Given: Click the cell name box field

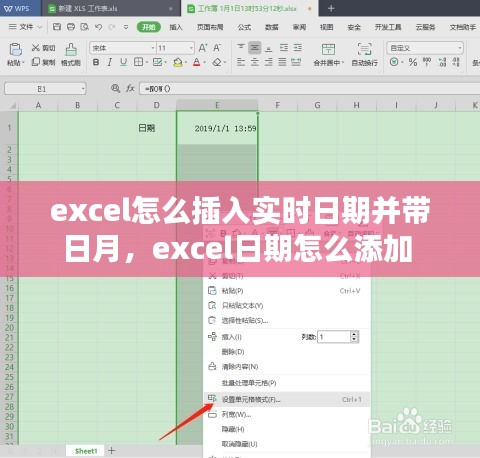Looking at the screenshot, I should click(x=45, y=89).
